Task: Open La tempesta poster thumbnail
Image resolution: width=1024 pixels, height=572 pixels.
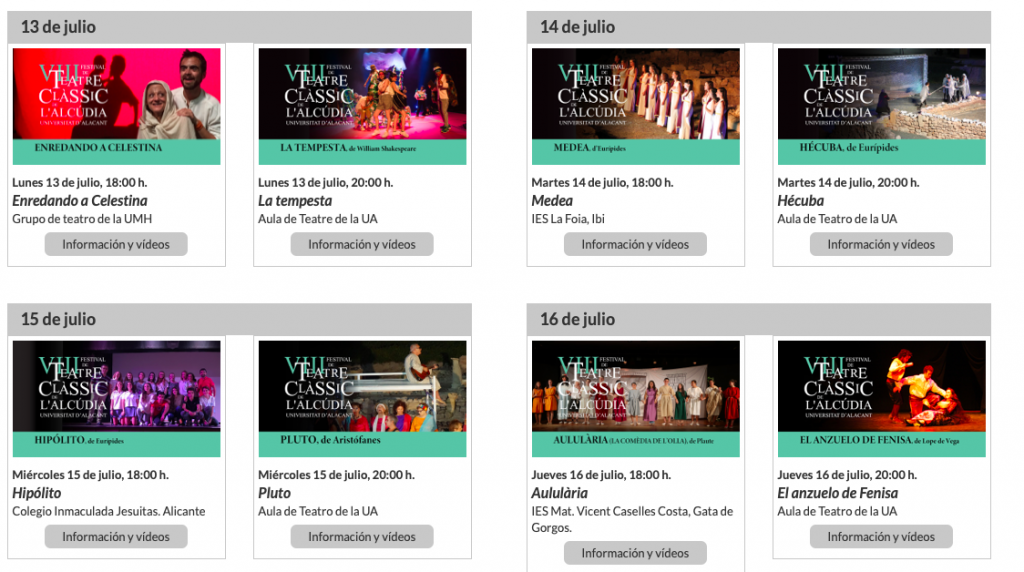Action: tap(362, 106)
